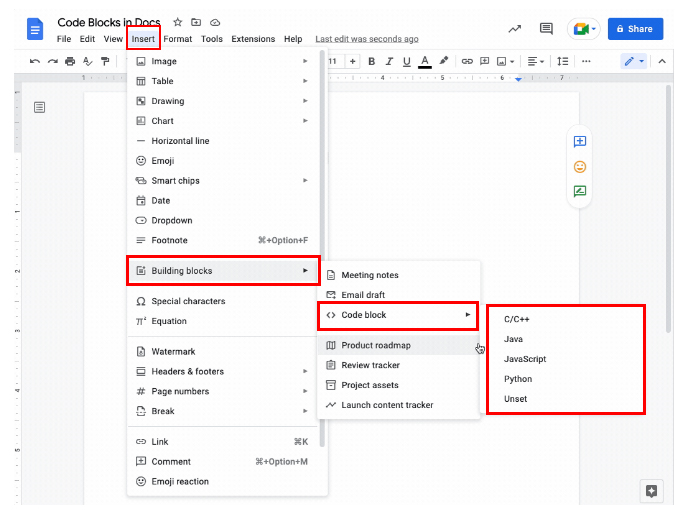Expand Smart chips submenu
This screenshot has height=510, width=677.
tap(223, 181)
